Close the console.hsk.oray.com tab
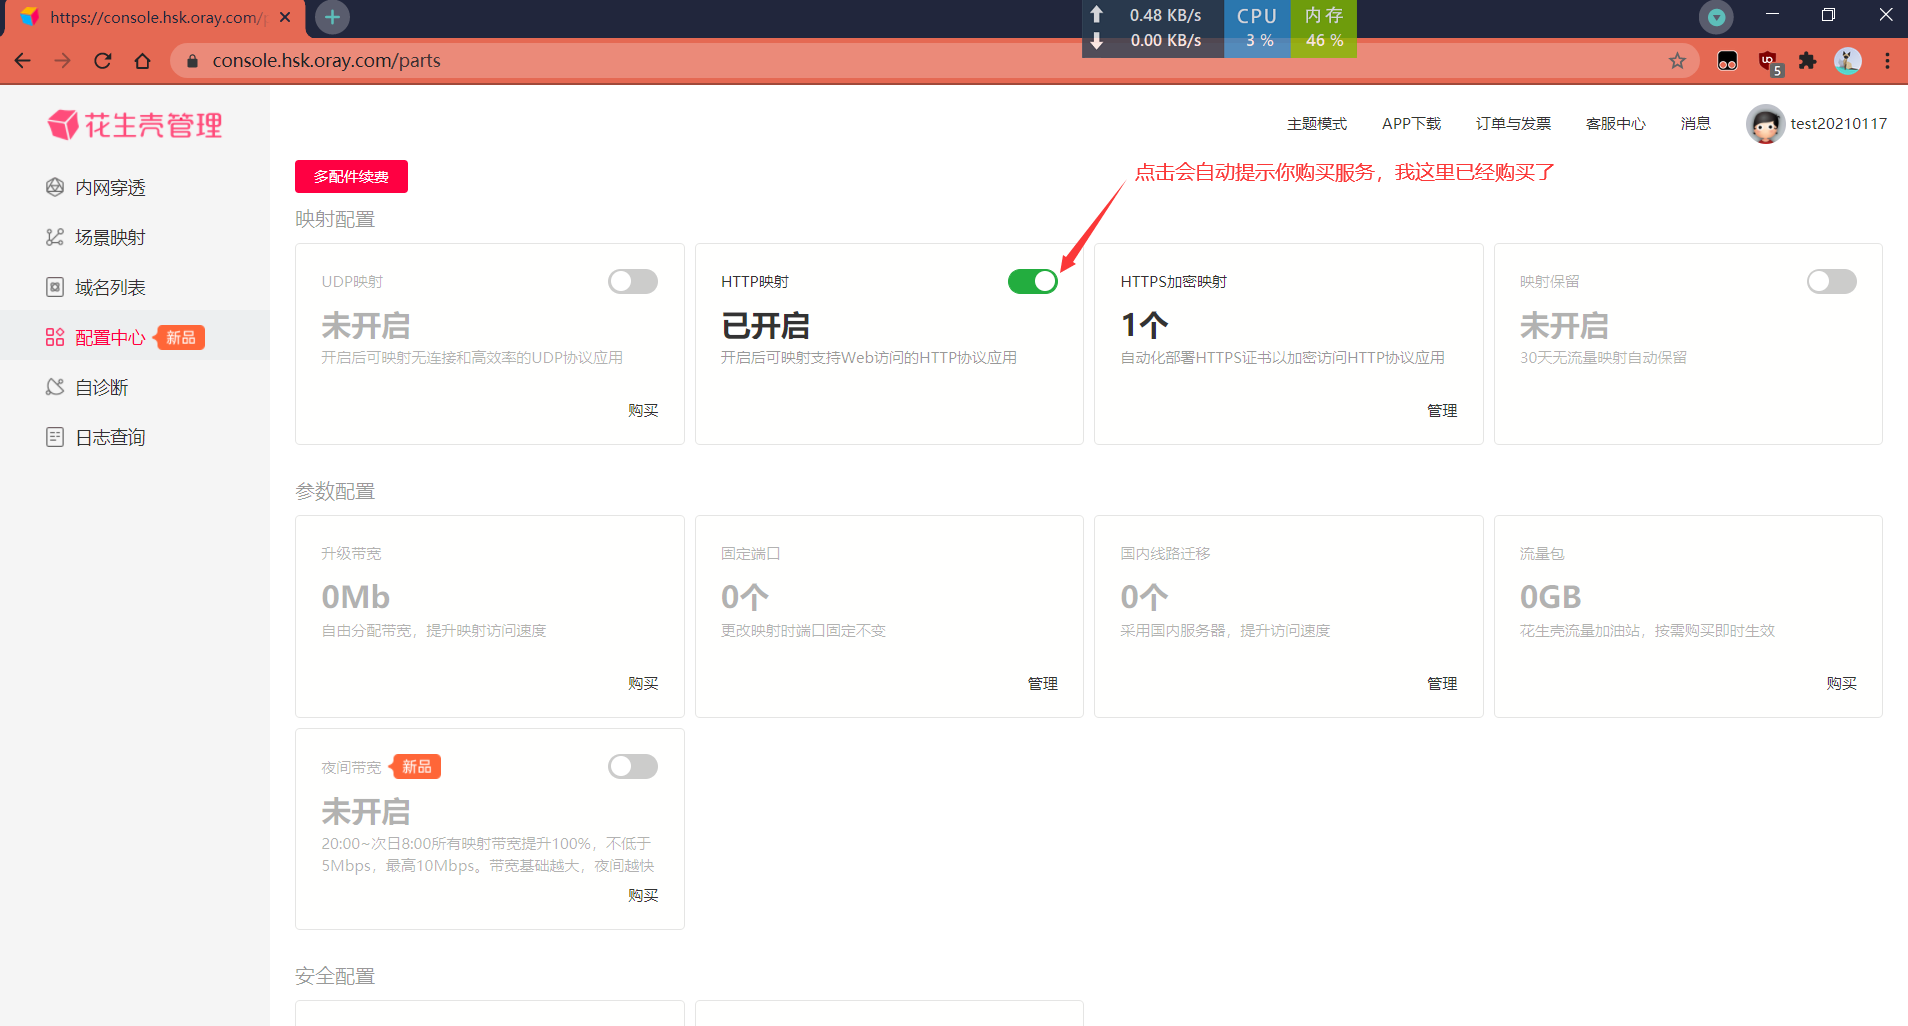The height and width of the screenshot is (1026, 1908). pyautogui.click(x=285, y=17)
